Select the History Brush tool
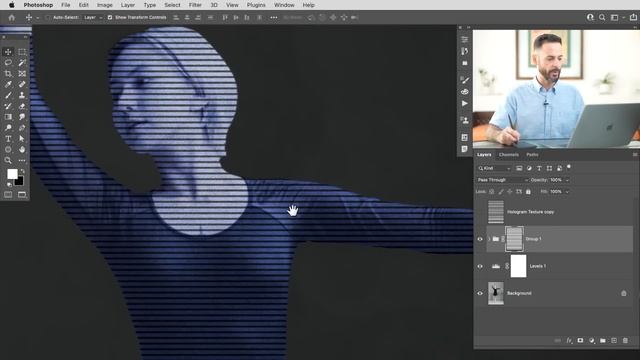 click(8, 106)
